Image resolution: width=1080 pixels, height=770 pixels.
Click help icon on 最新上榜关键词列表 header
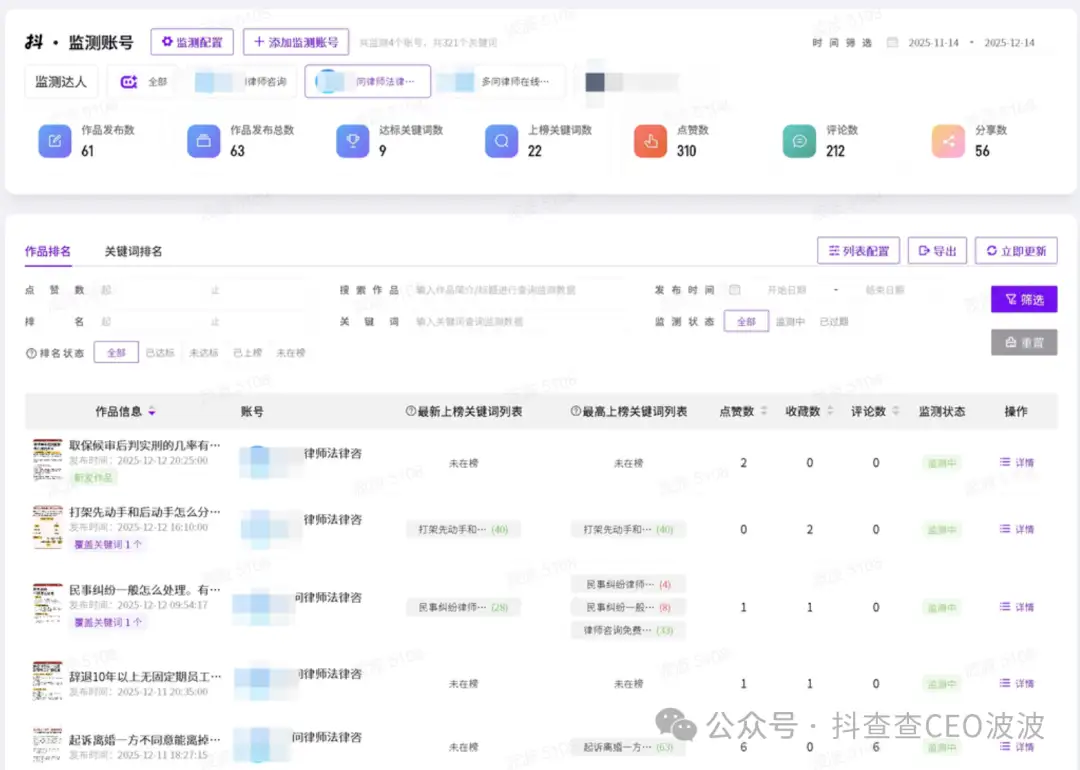point(411,411)
